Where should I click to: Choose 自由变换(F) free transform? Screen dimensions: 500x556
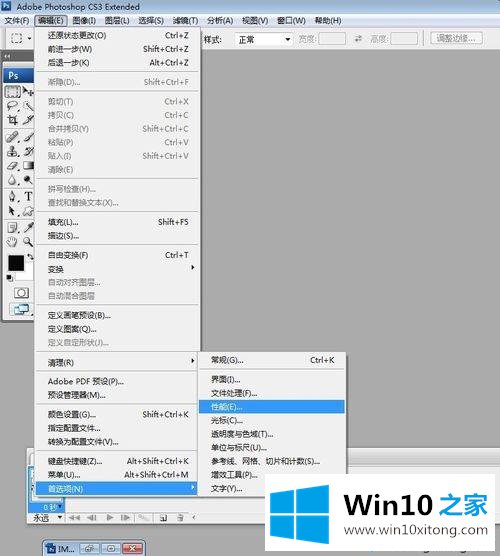point(117,255)
